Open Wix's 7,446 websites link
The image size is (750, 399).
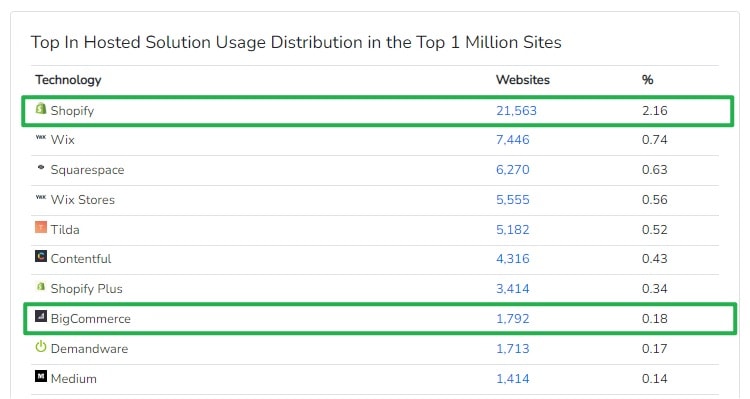pos(512,140)
